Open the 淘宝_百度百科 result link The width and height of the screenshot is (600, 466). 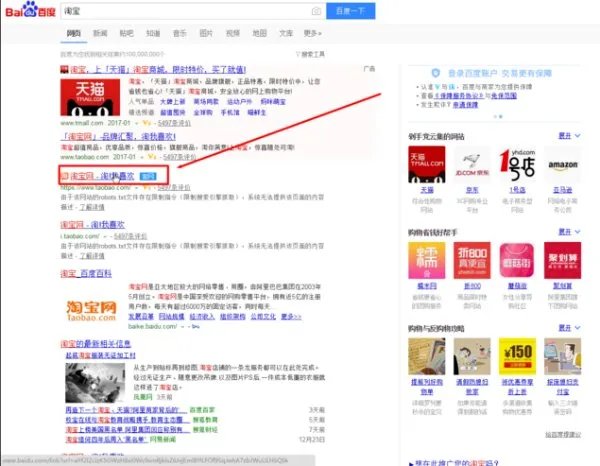[x=86, y=274]
